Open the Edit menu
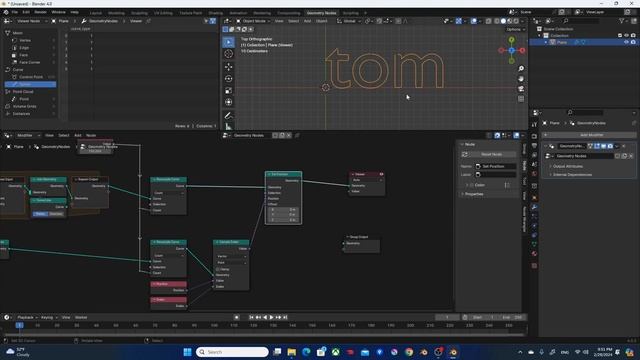This screenshot has width=640, height=360. point(26,12)
